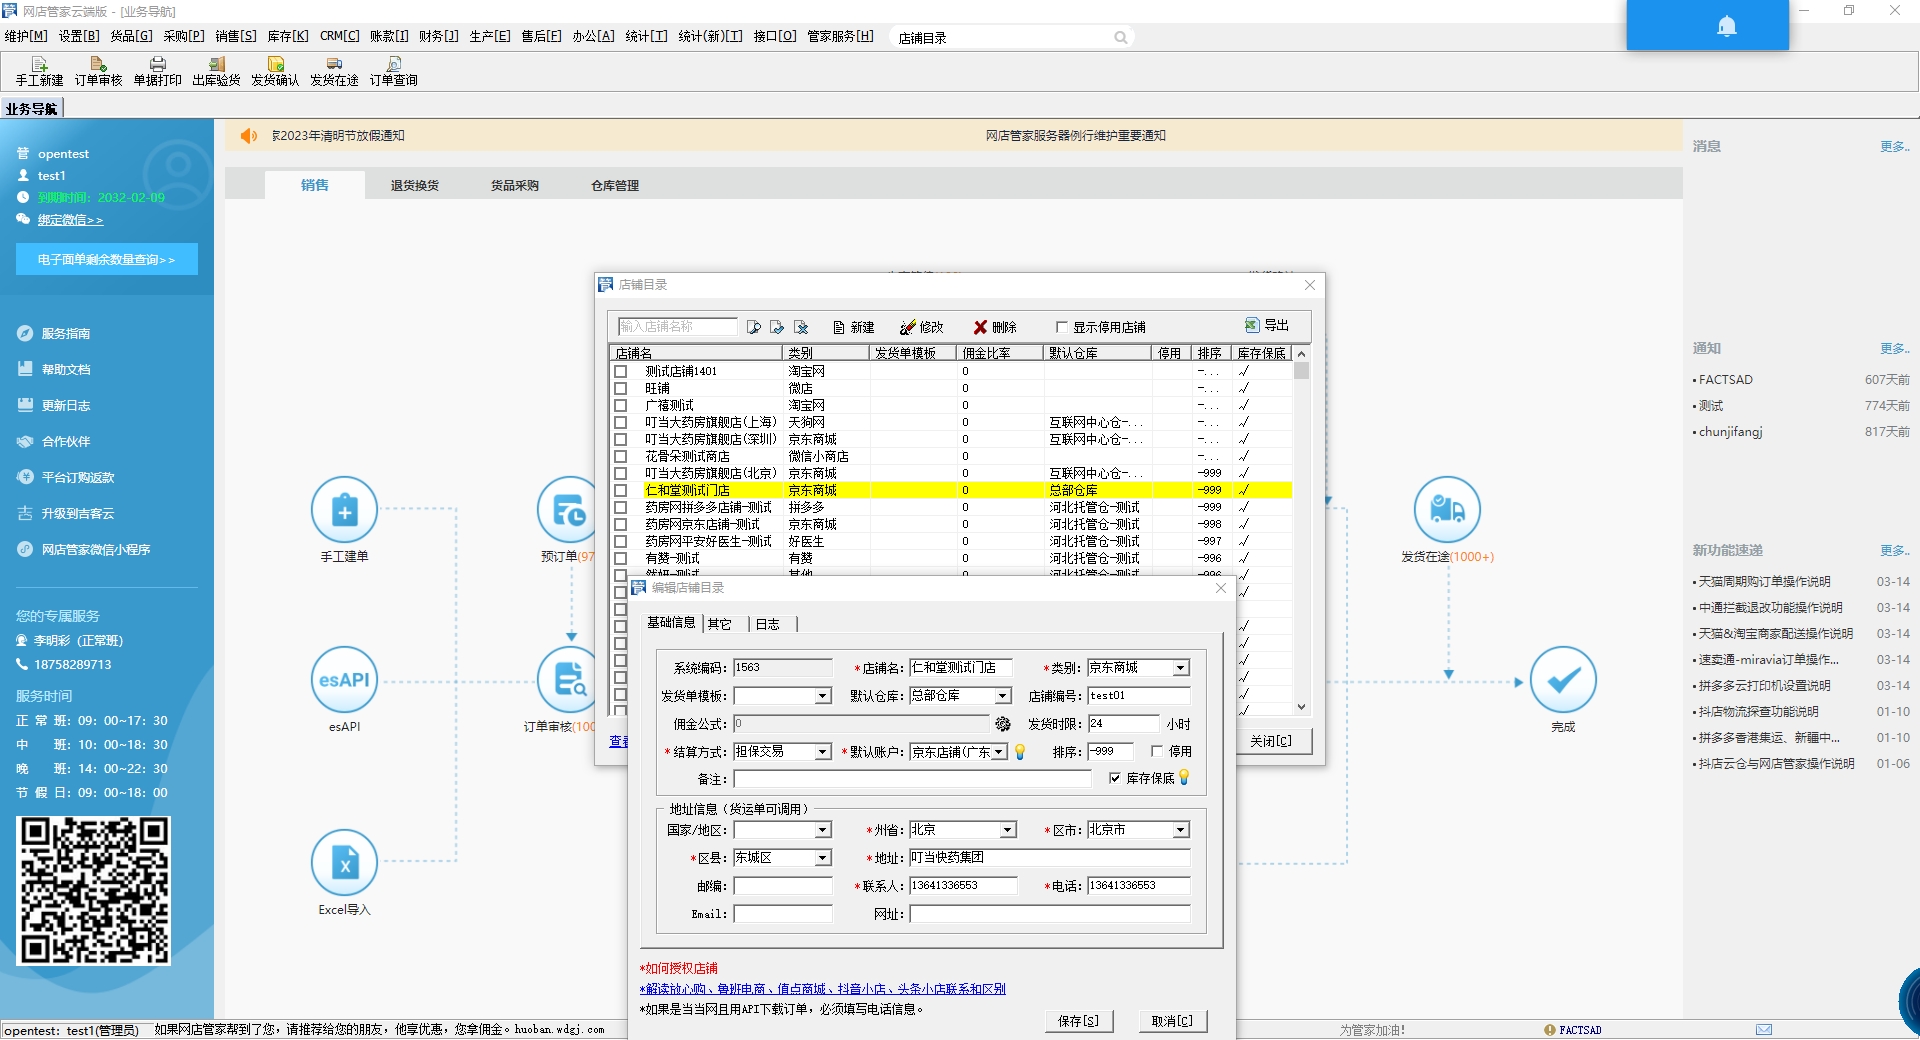
Task: Toggle the 库存保底 checkbox in the edit dialog
Action: pyautogui.click(x=1115, y=778)
